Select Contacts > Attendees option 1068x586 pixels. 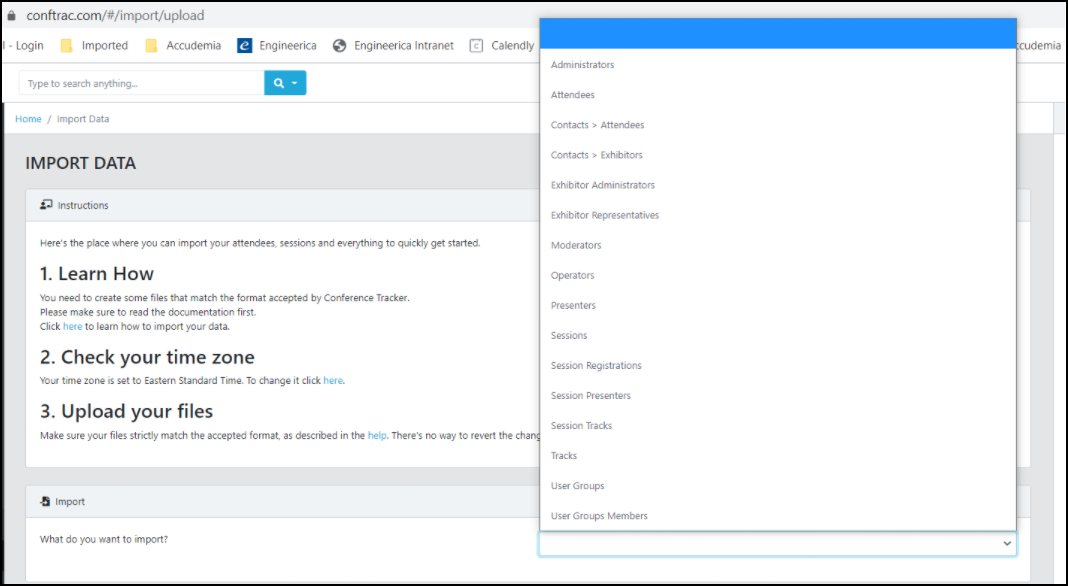pyautogui.click(x=778, y=125)
